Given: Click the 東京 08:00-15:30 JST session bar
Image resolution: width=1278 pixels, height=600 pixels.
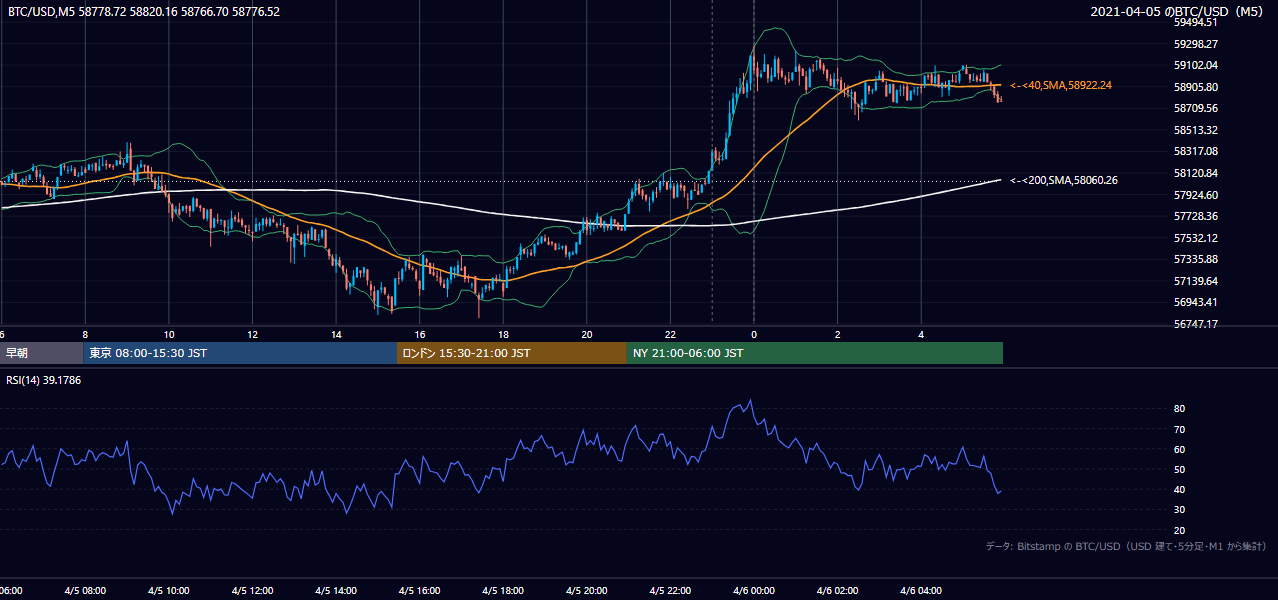Looking at the screenshot, I should coord(240,353).
